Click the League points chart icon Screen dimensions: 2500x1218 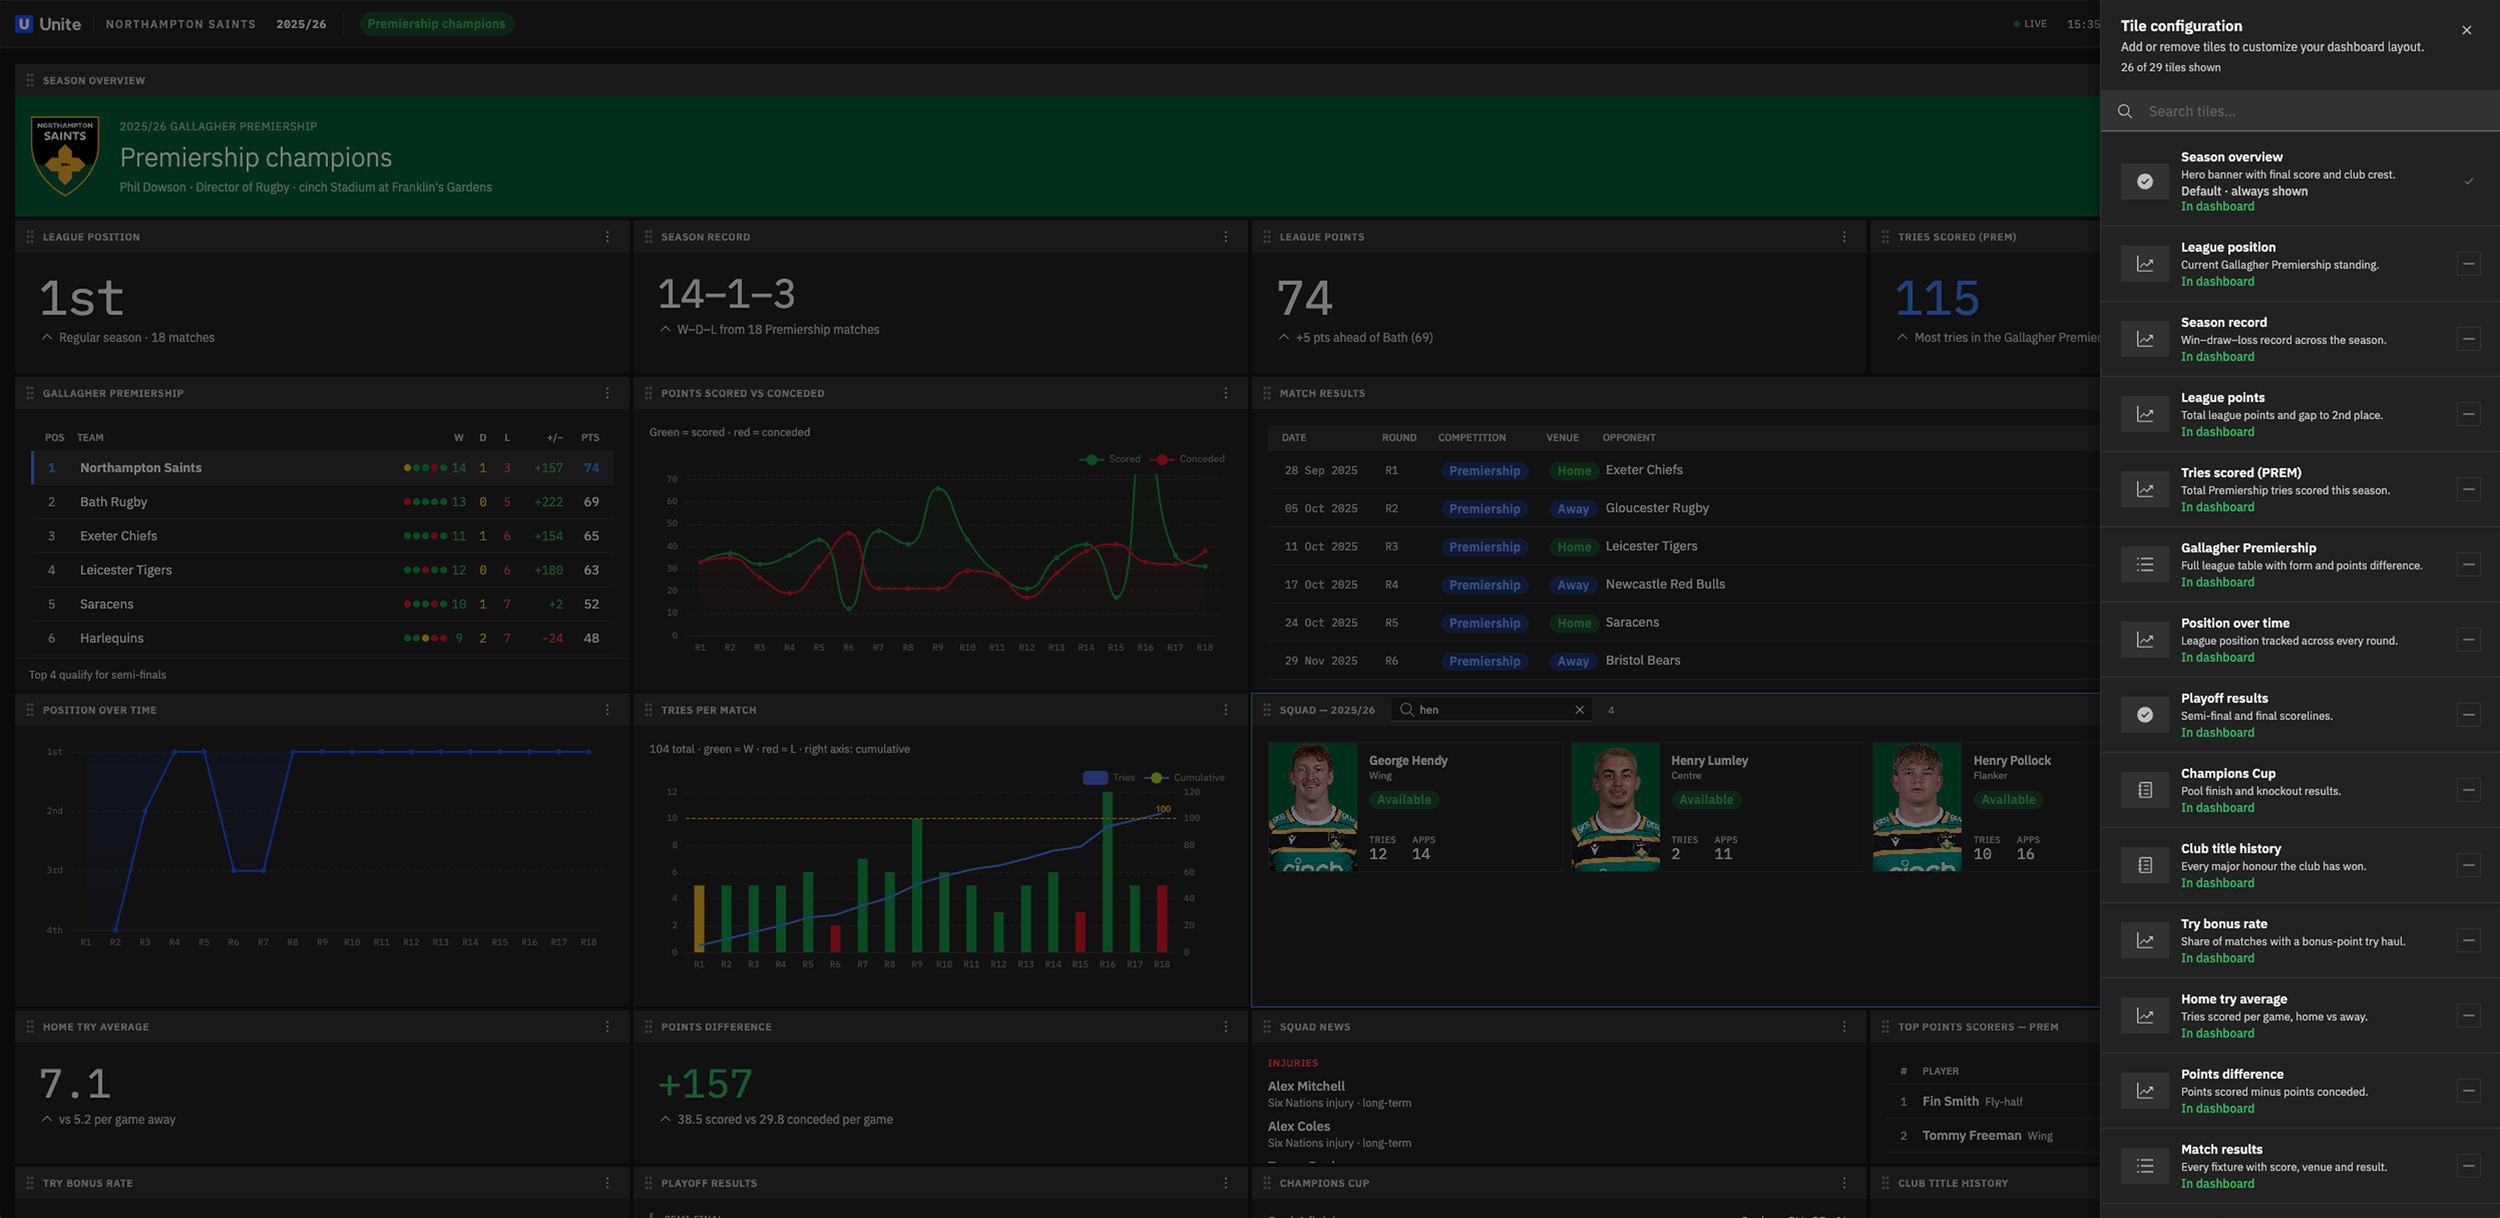(2145, 414)
